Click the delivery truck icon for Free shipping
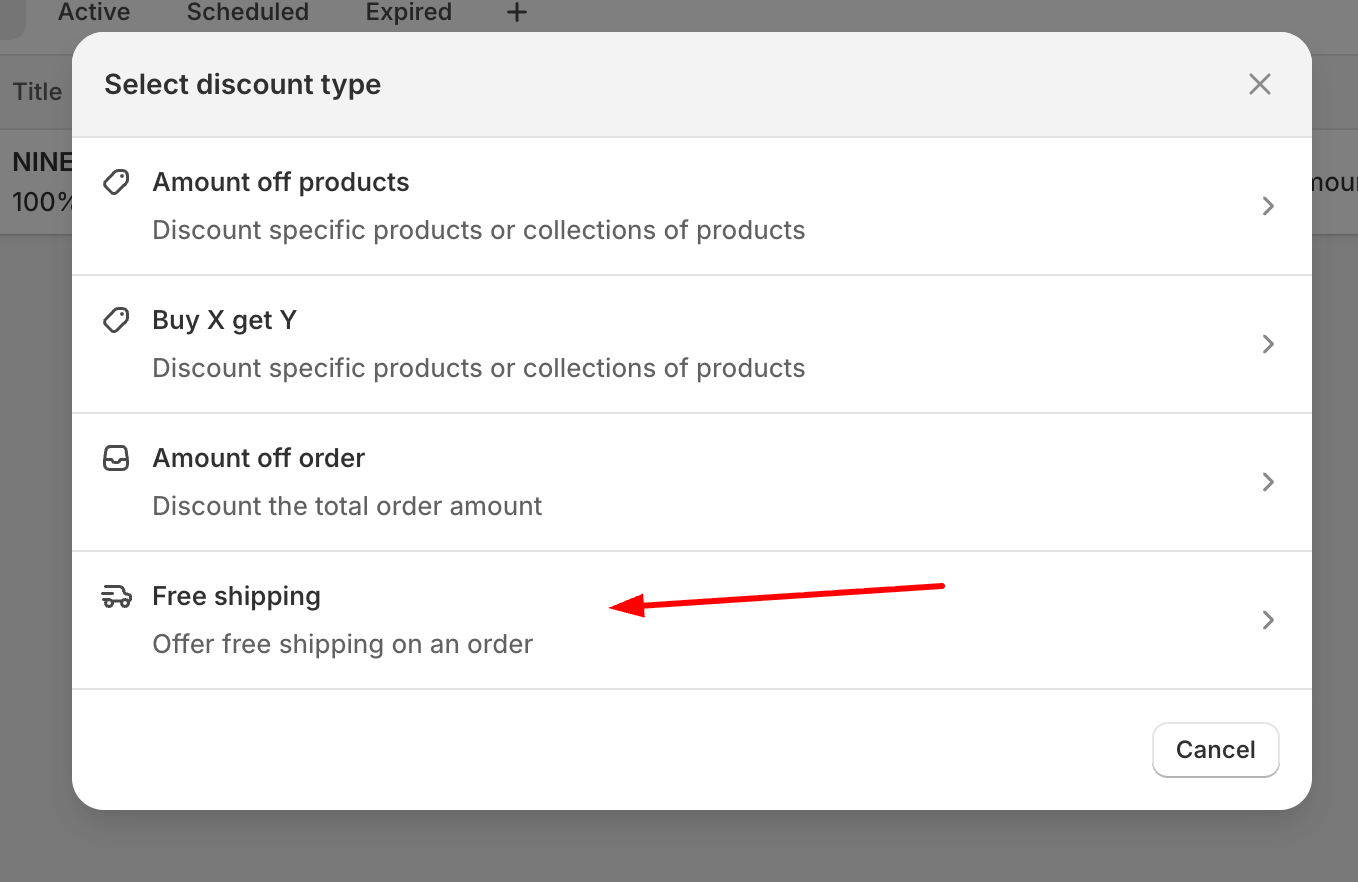1358x882 pixels. coord(116,597)
